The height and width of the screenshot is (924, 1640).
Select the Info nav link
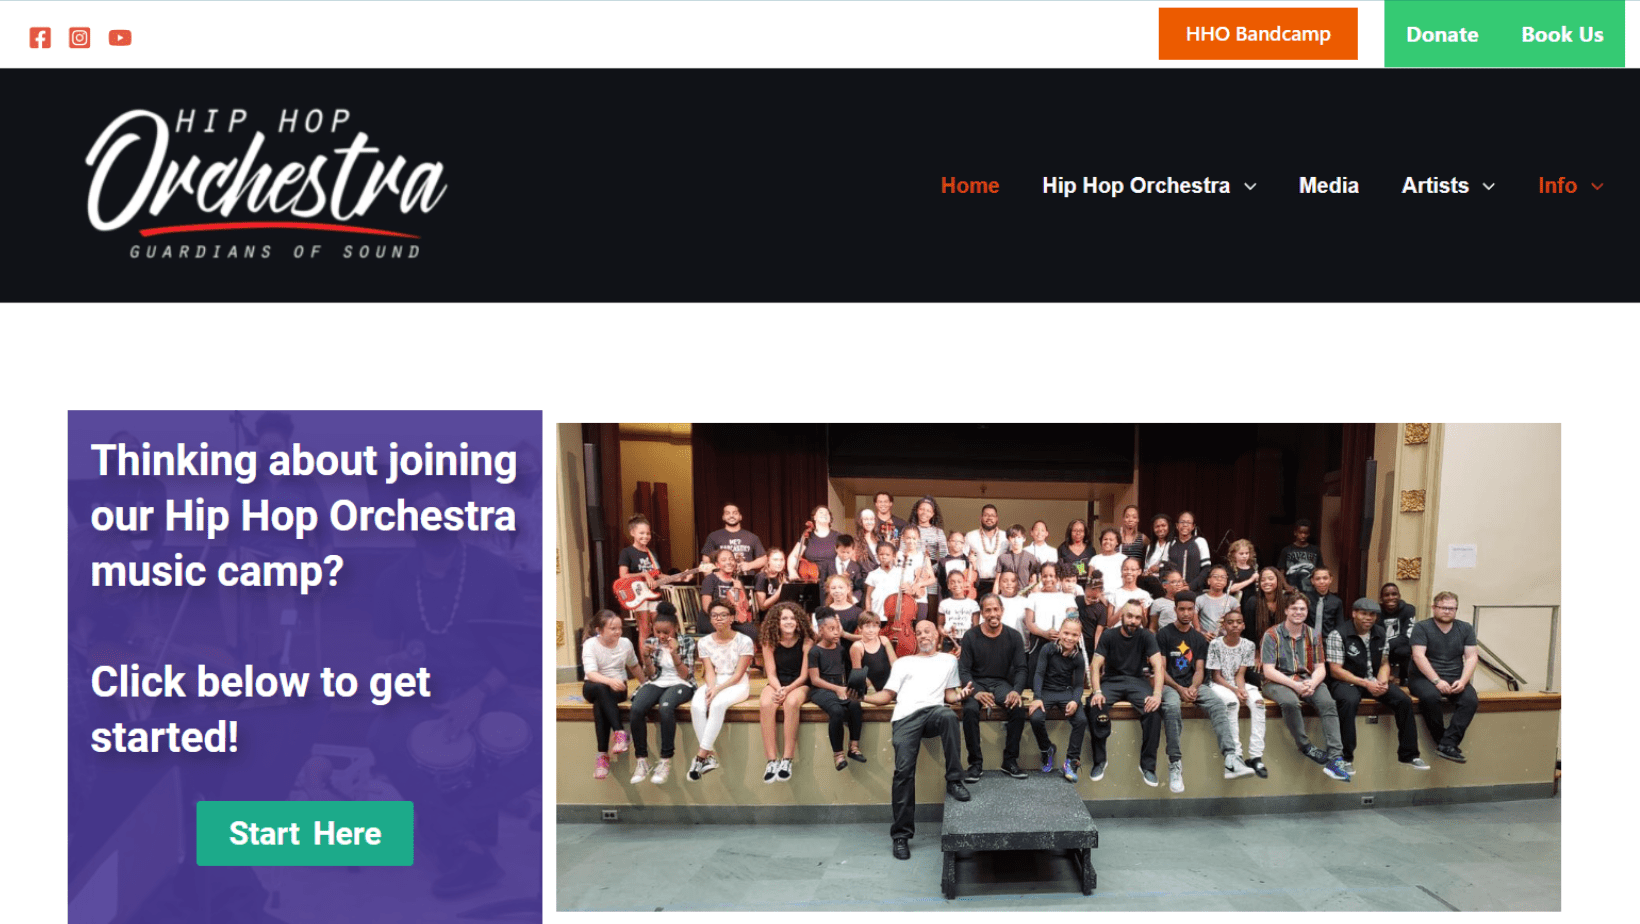coord(1557,185)
